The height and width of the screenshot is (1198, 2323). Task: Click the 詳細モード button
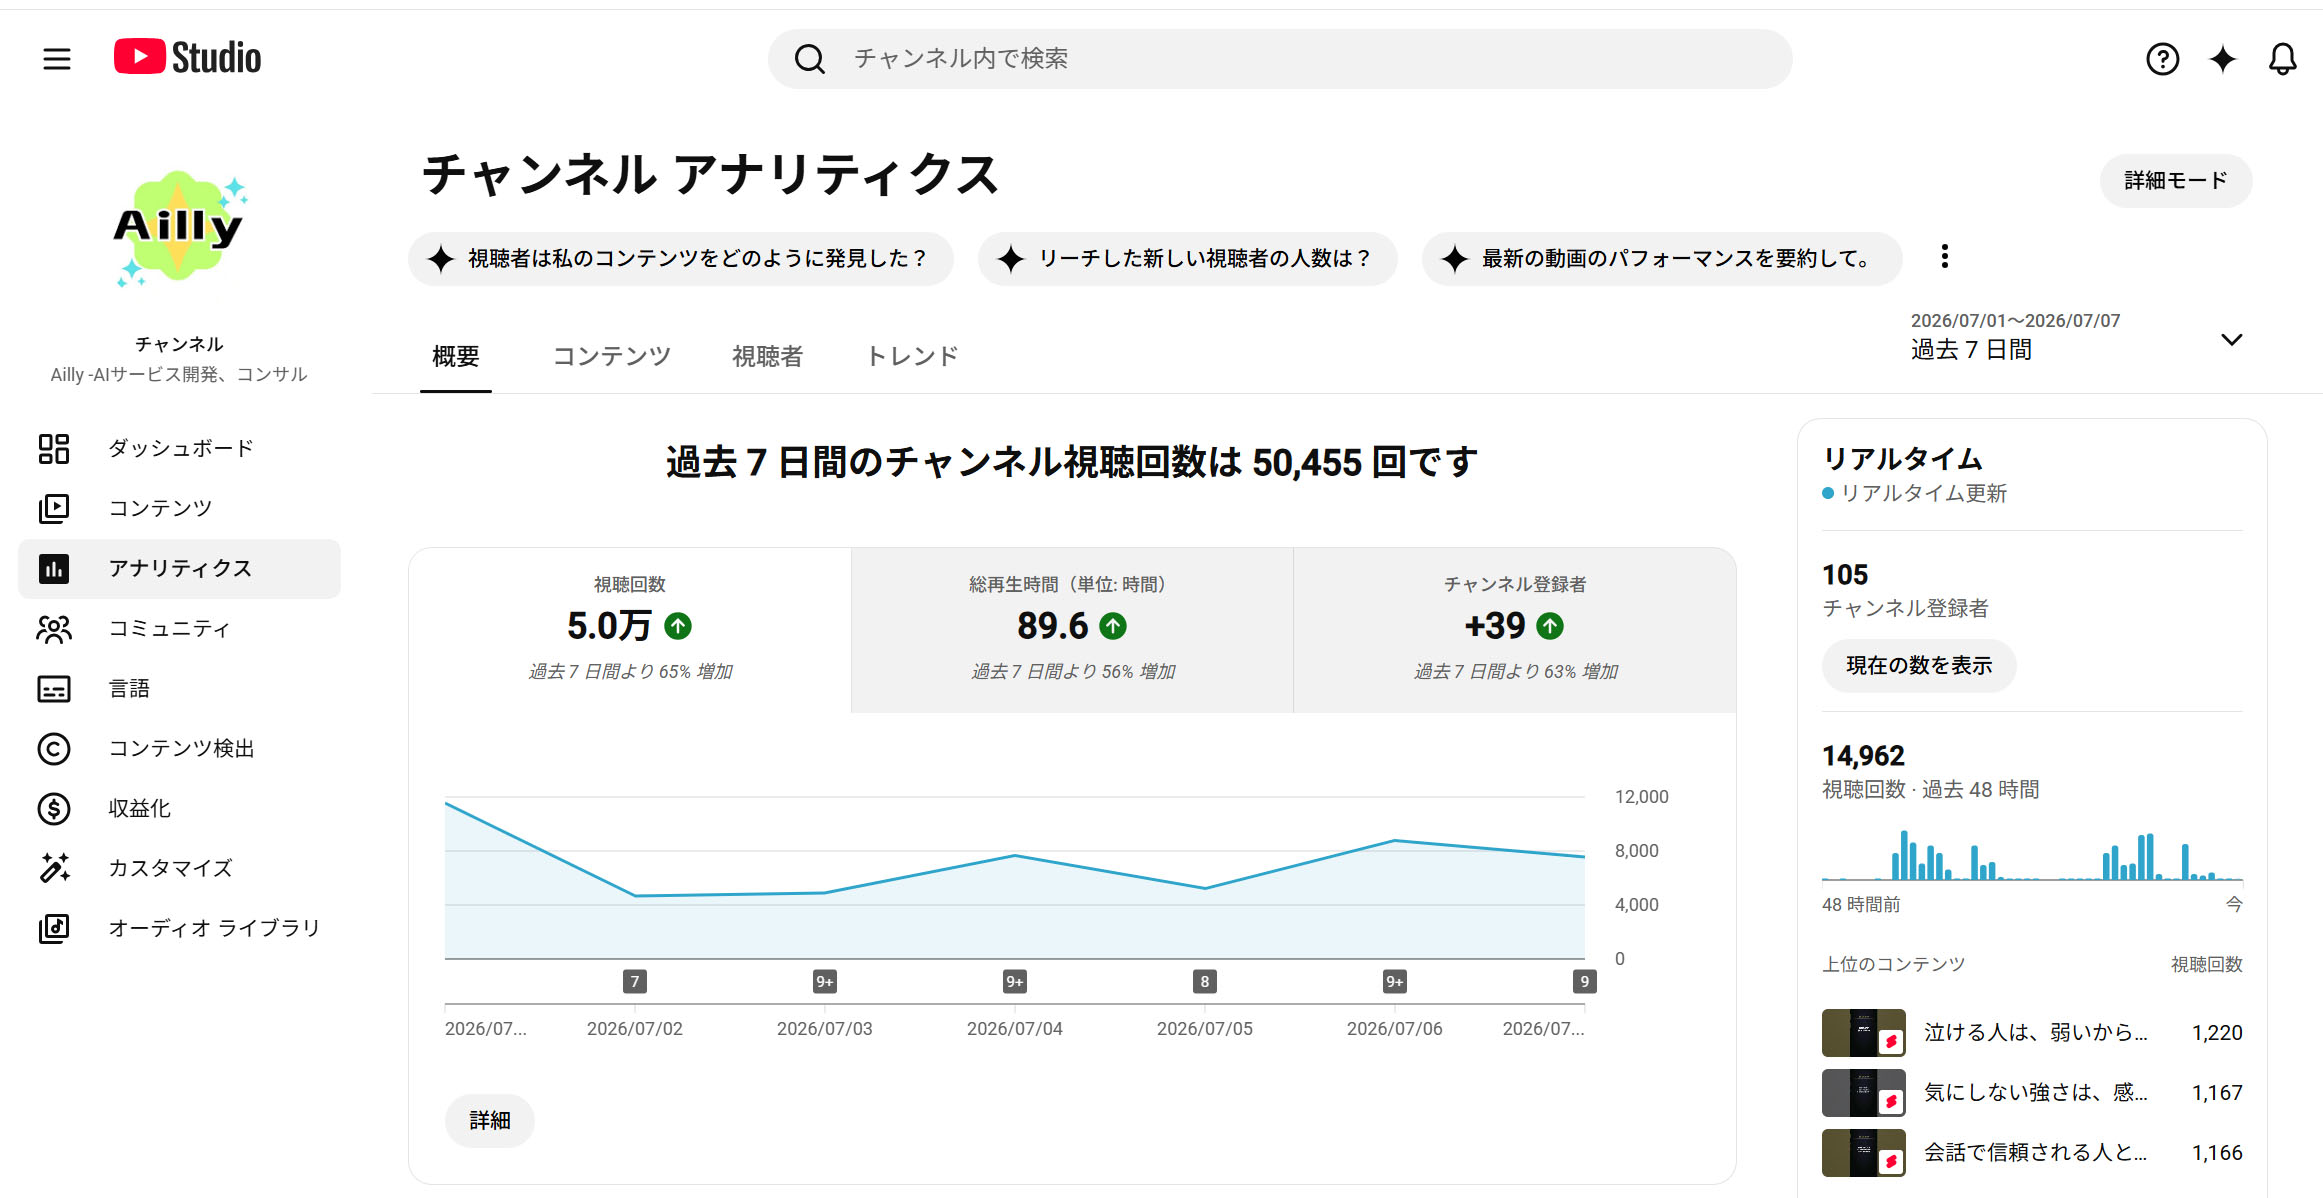[2176, 181]
